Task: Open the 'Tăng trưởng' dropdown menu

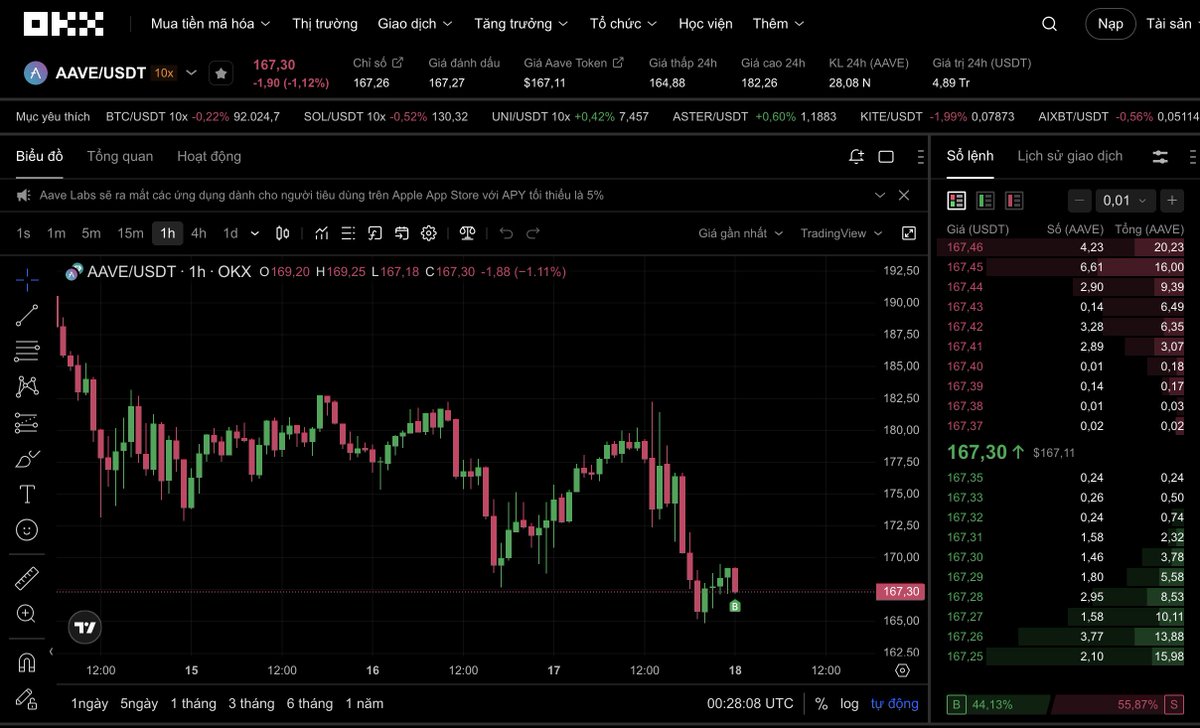Action: click(x=521, y=23)
